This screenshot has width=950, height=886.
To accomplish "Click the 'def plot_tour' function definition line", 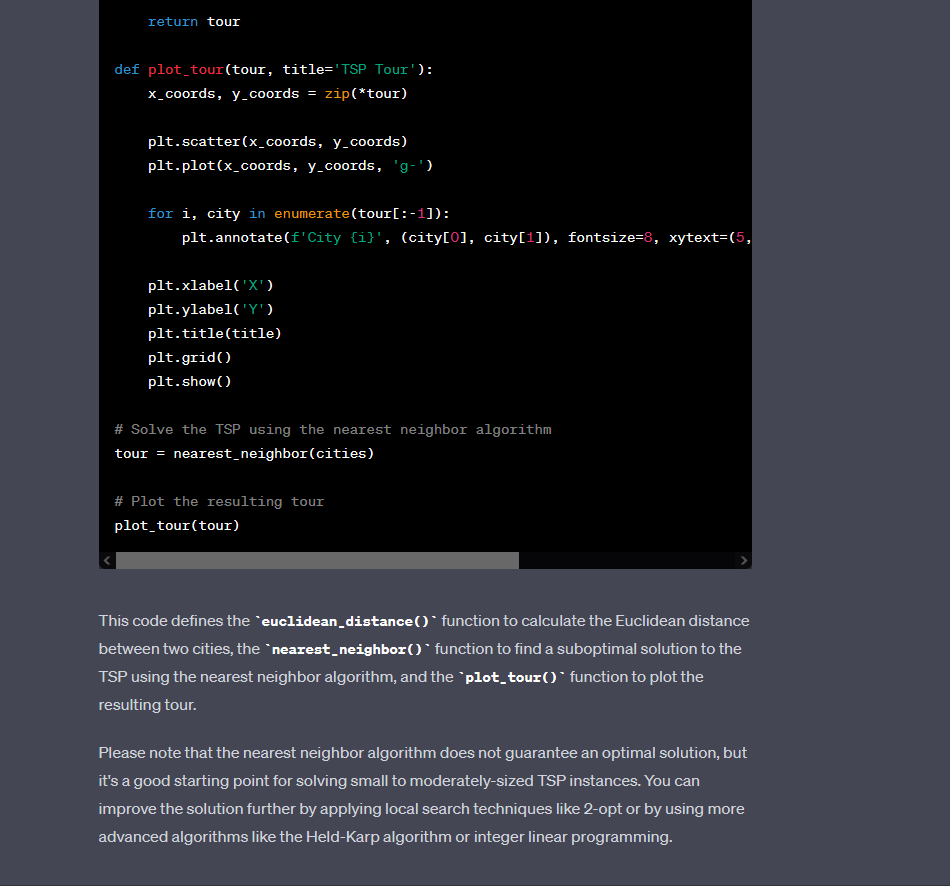I will [x=274, y=70].
